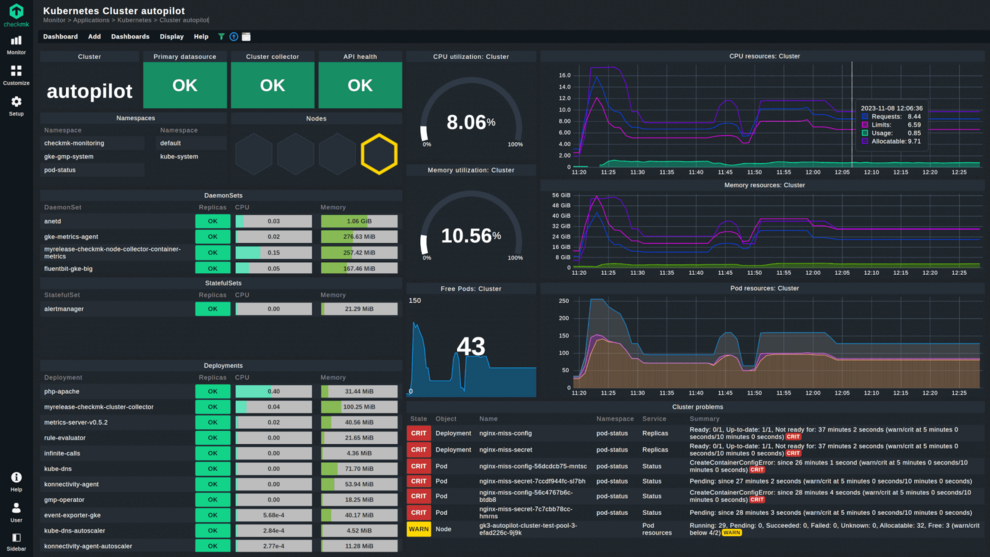The height and width of the screenshot is (557, 990).
Task: Open the Help menu in menu bar
Action: pos(201,37)
